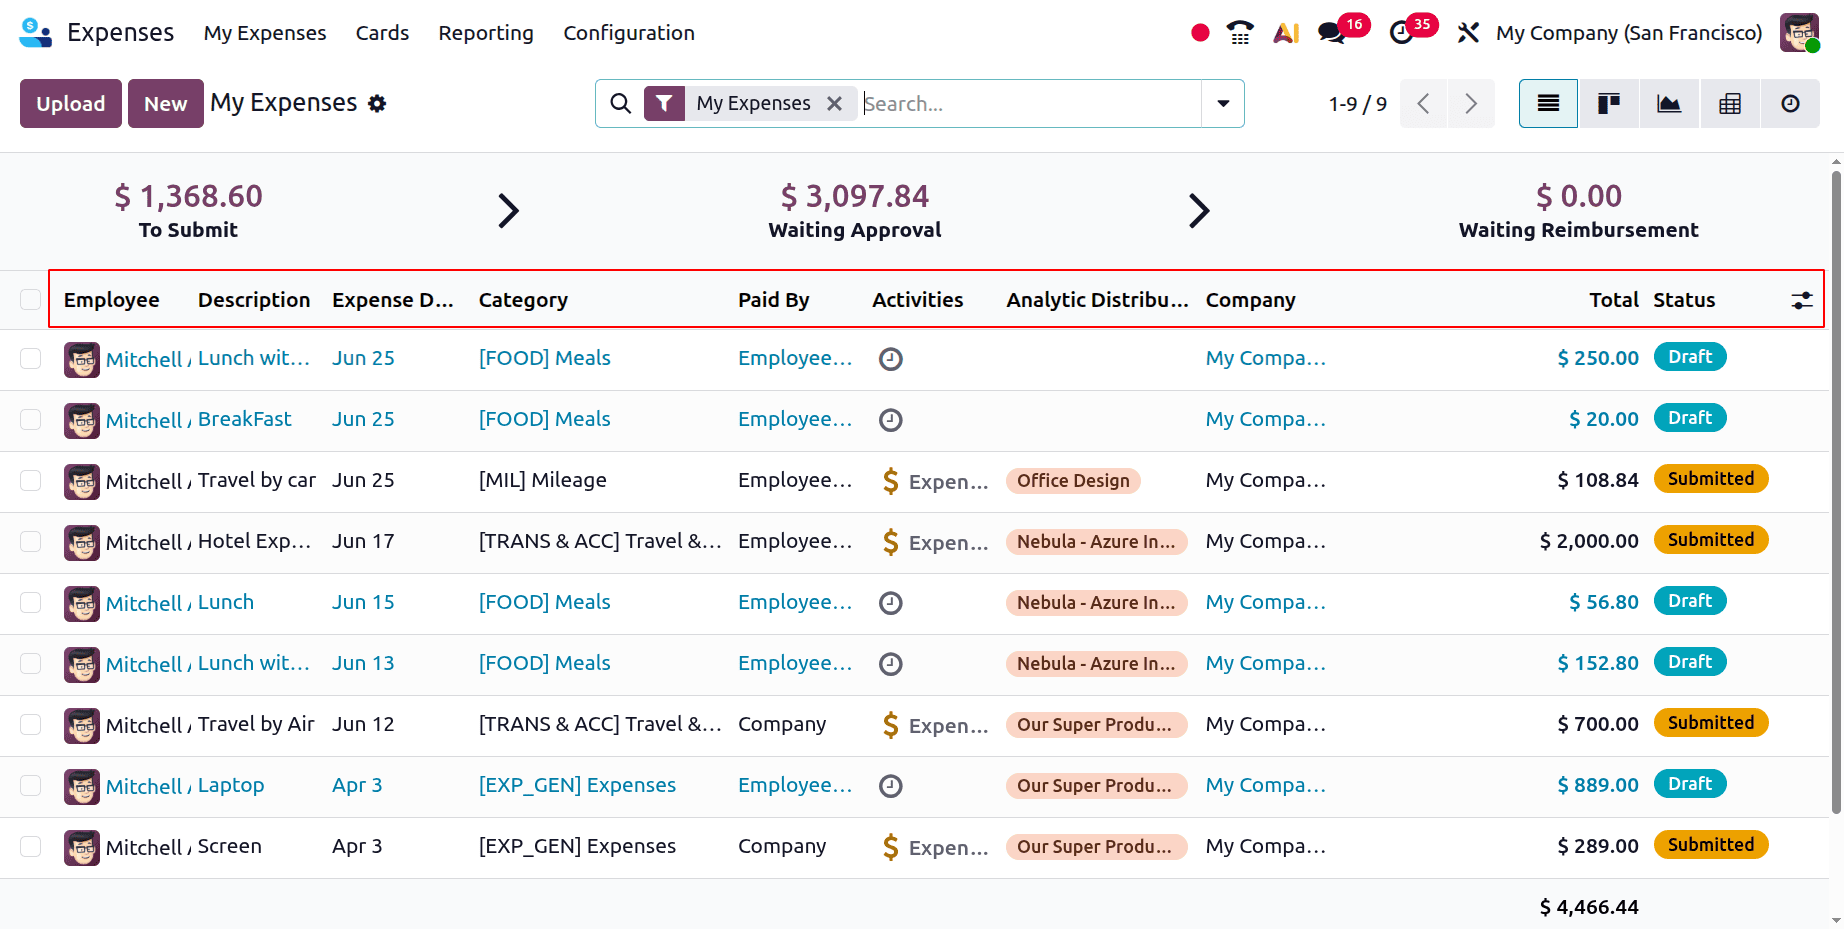
Task: Click dollar activity icon for Screen row
Action: 890,847
